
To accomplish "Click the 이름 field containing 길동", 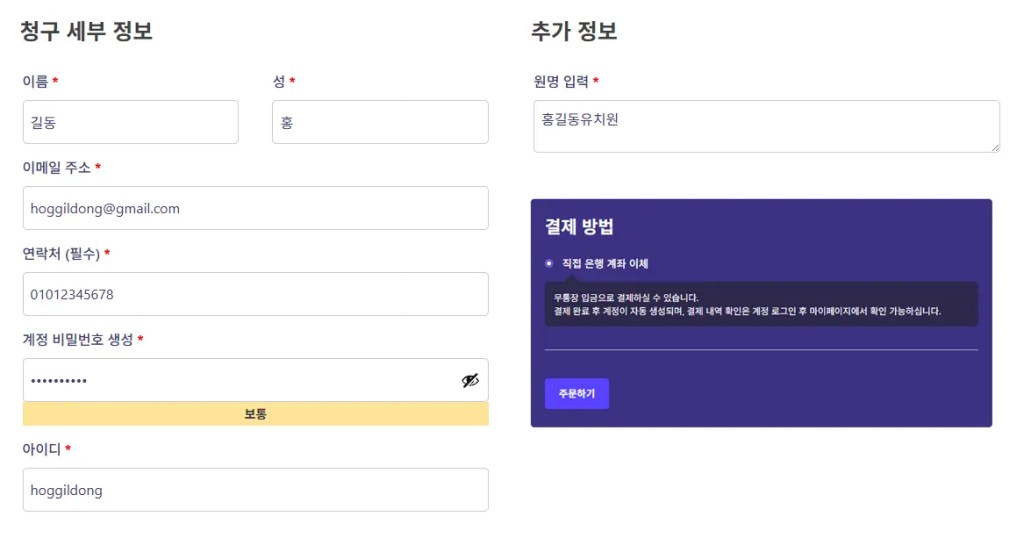I will [x=130, y=122].
